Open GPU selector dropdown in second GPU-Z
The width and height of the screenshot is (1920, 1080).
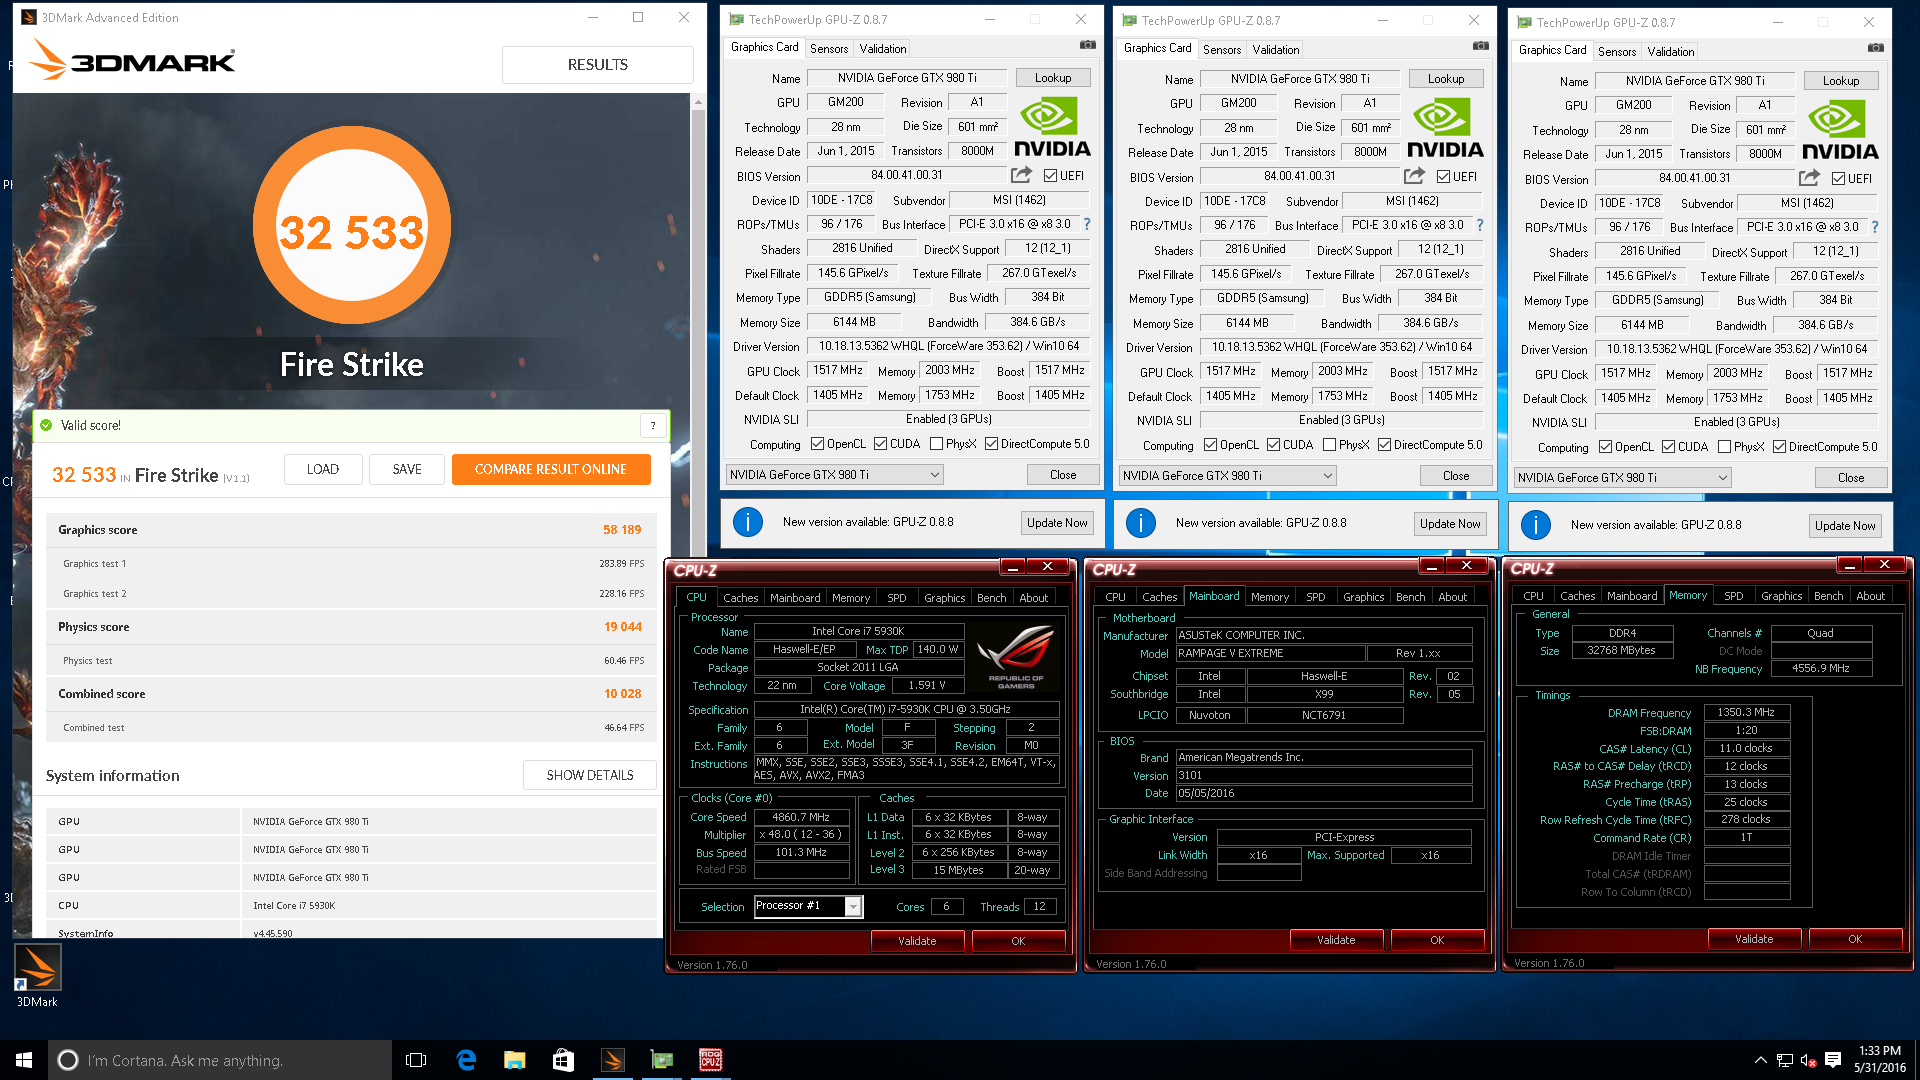point(1228,476)
